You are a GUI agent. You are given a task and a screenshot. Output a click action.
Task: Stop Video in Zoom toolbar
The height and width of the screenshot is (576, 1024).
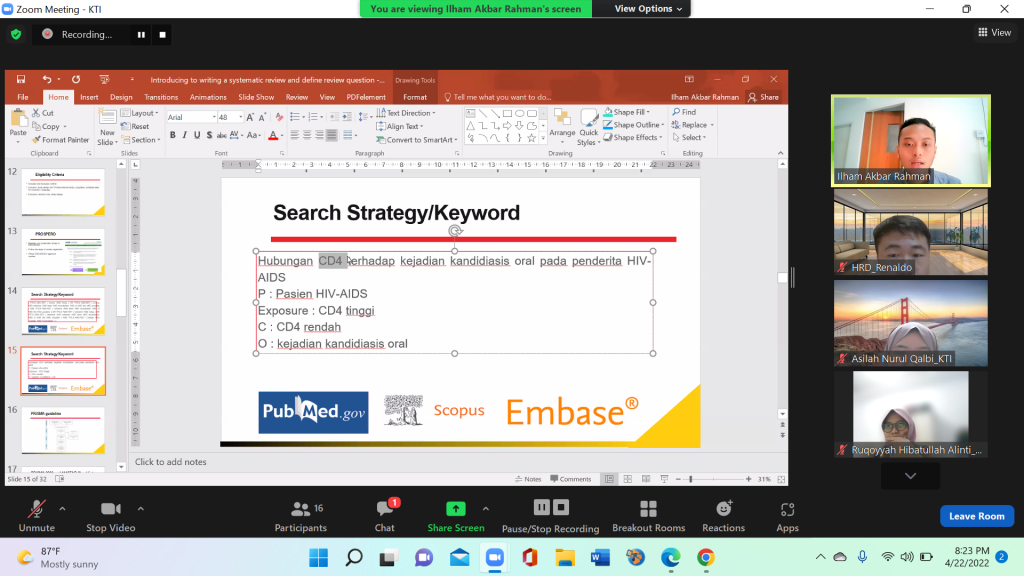[110, 516]
